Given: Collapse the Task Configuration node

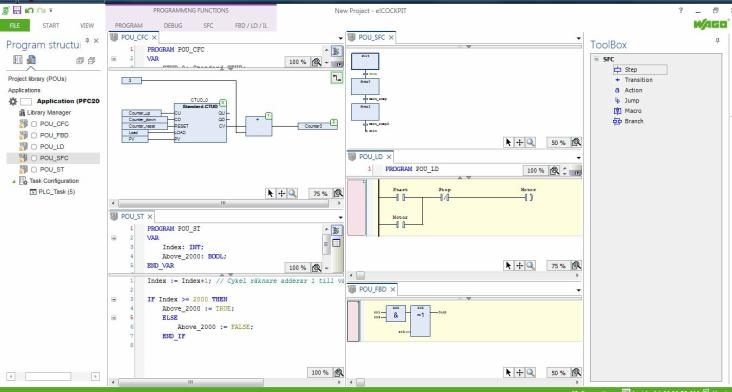Looking at the screenshot, I should 14,181.
